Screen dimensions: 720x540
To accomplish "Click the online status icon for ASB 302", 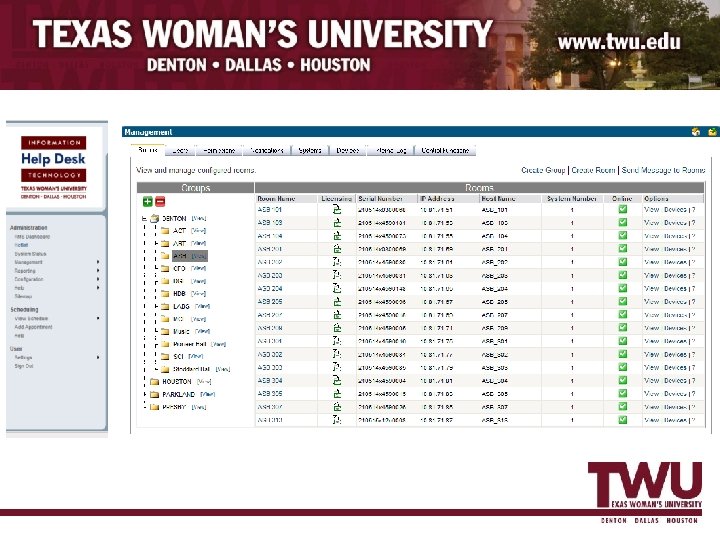I will pyautogui.click(x=623, y=354).
